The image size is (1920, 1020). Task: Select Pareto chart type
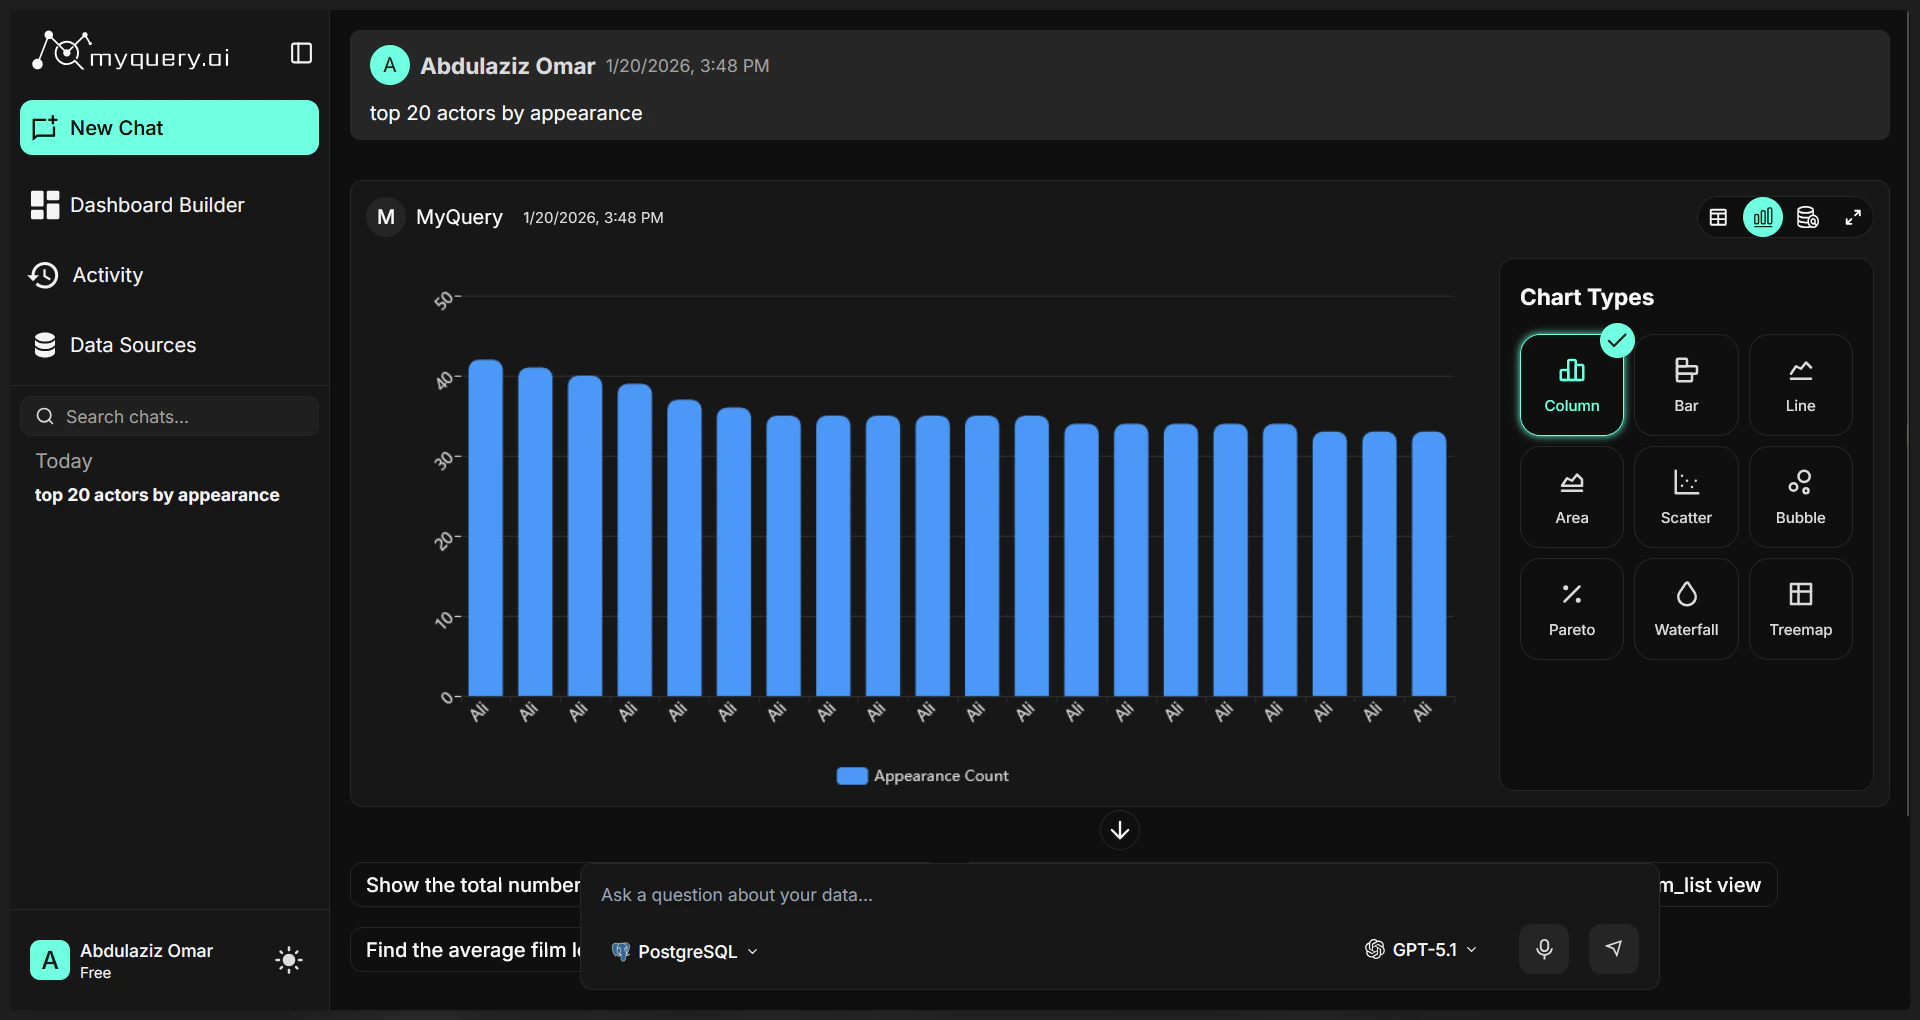(1572, 609)
